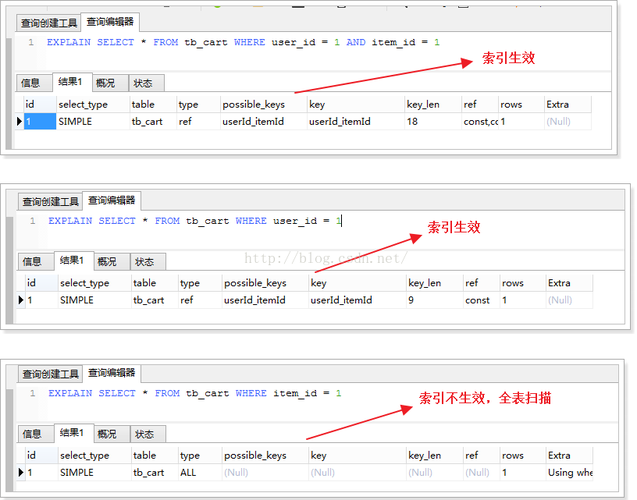Click rows column header in bottom panel

pyautogui.click(x=522, y=455)
